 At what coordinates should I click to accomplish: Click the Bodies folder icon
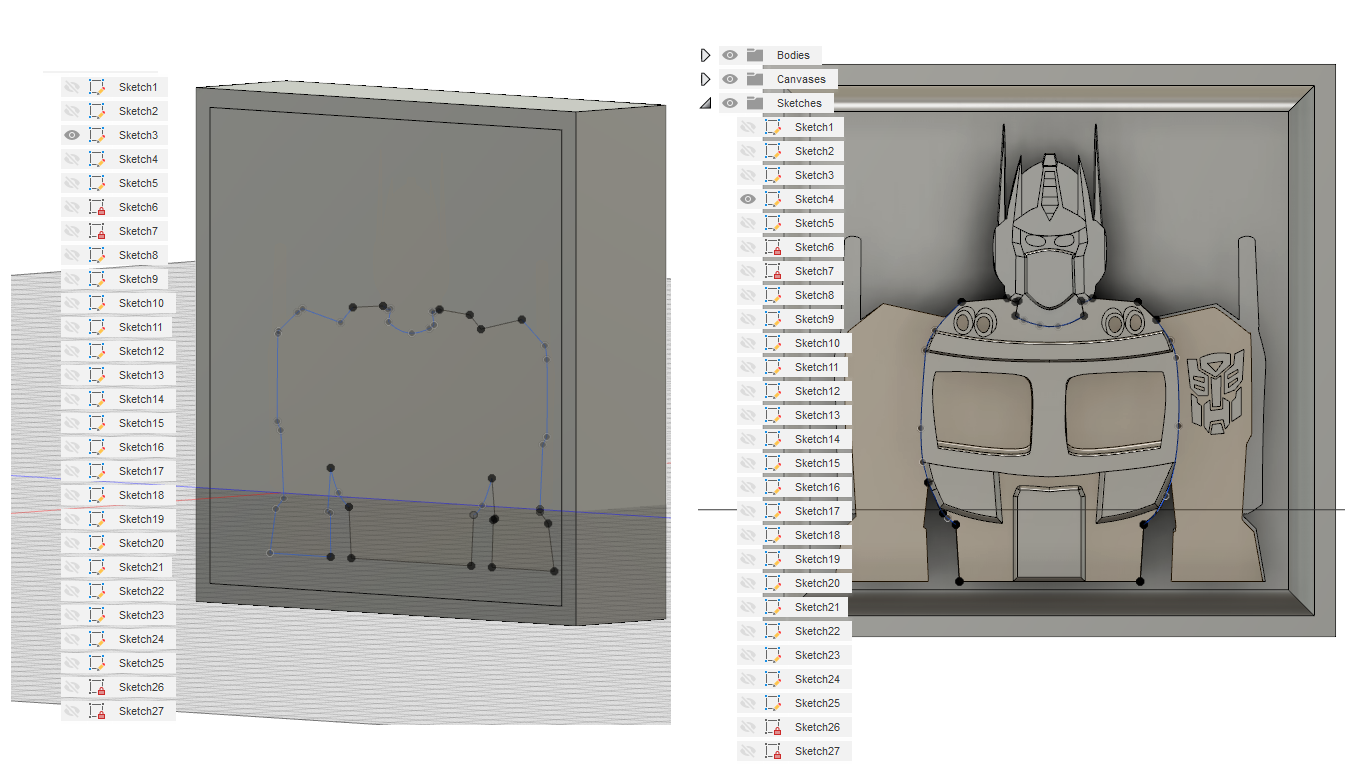755,55
